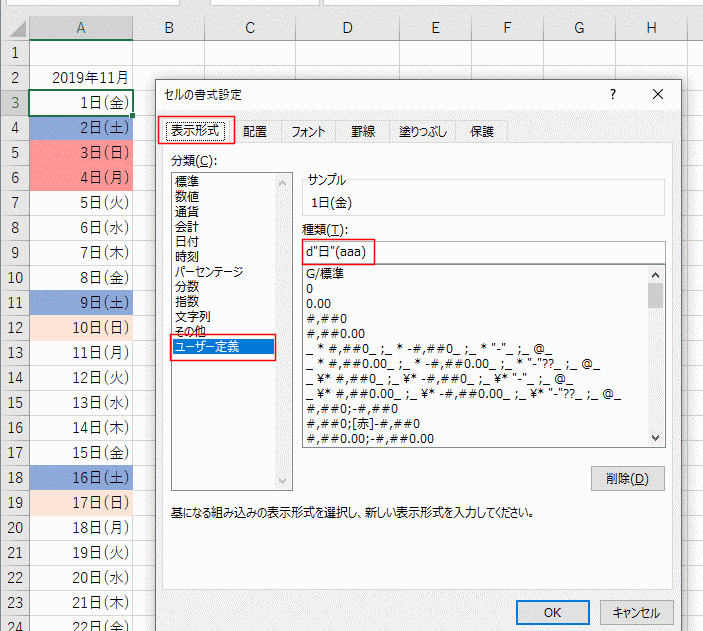This screenshot has width=703, height=631.
Task: Select G/標準 format in type list
Action: tap(329, 273)
